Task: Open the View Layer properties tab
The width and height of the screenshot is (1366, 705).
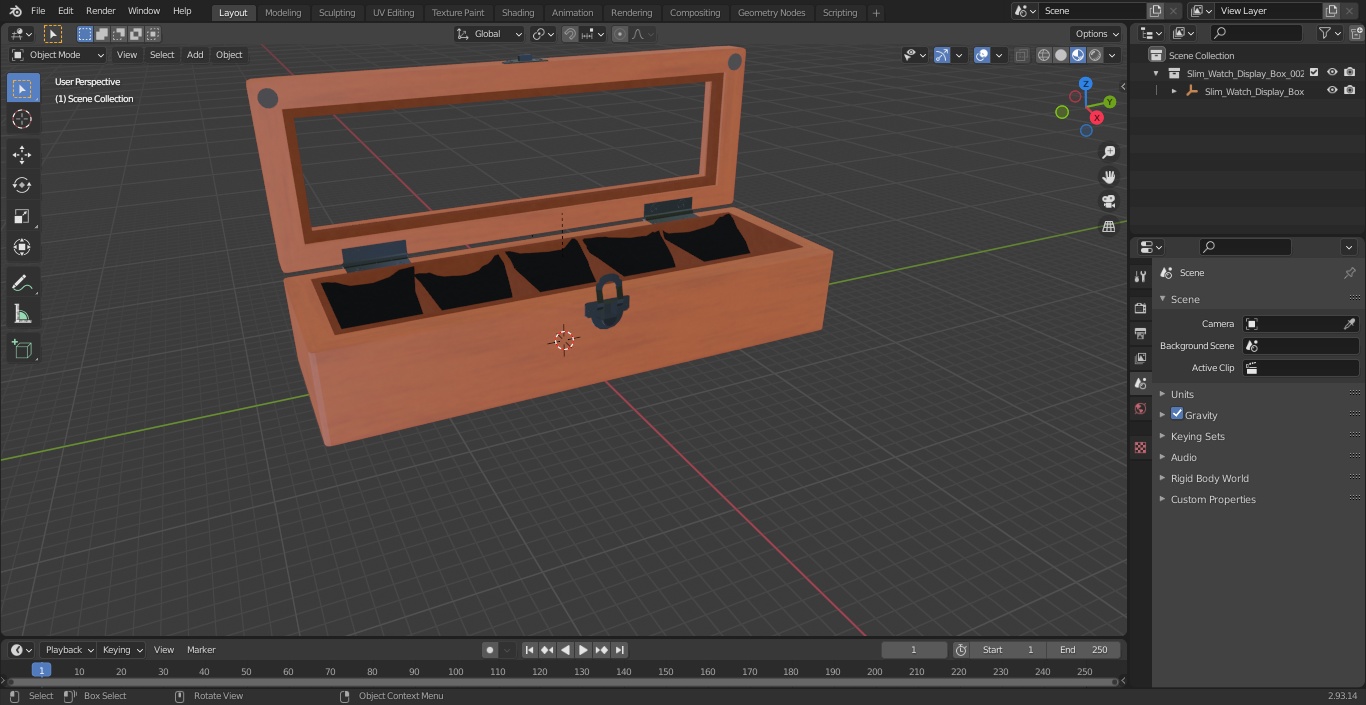Action: [x=1140, y=358]
